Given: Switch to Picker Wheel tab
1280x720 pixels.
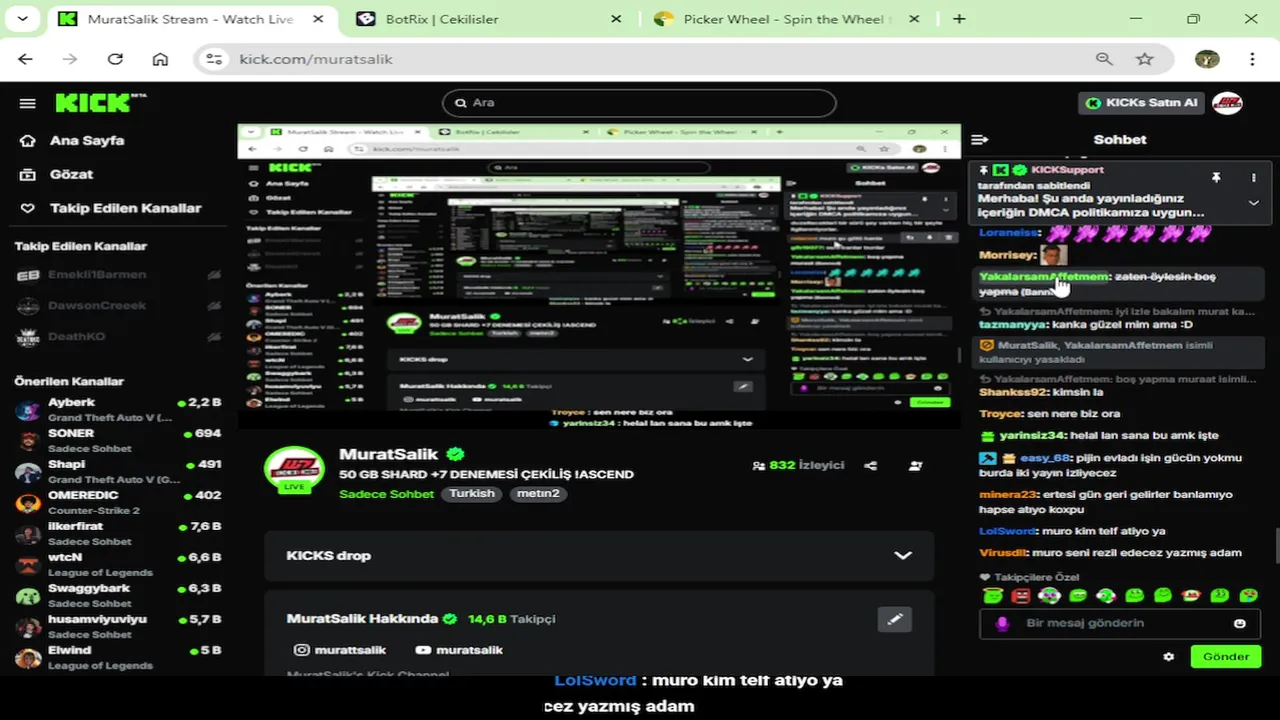Looking at the screenshot, I should [x=785, y=19].
